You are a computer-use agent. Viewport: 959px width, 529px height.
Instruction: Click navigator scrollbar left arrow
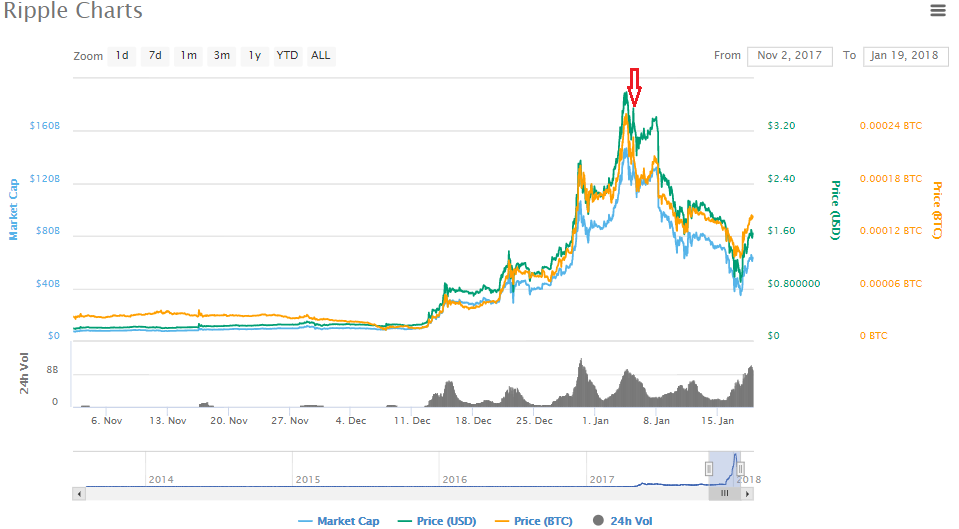(78, 494)
